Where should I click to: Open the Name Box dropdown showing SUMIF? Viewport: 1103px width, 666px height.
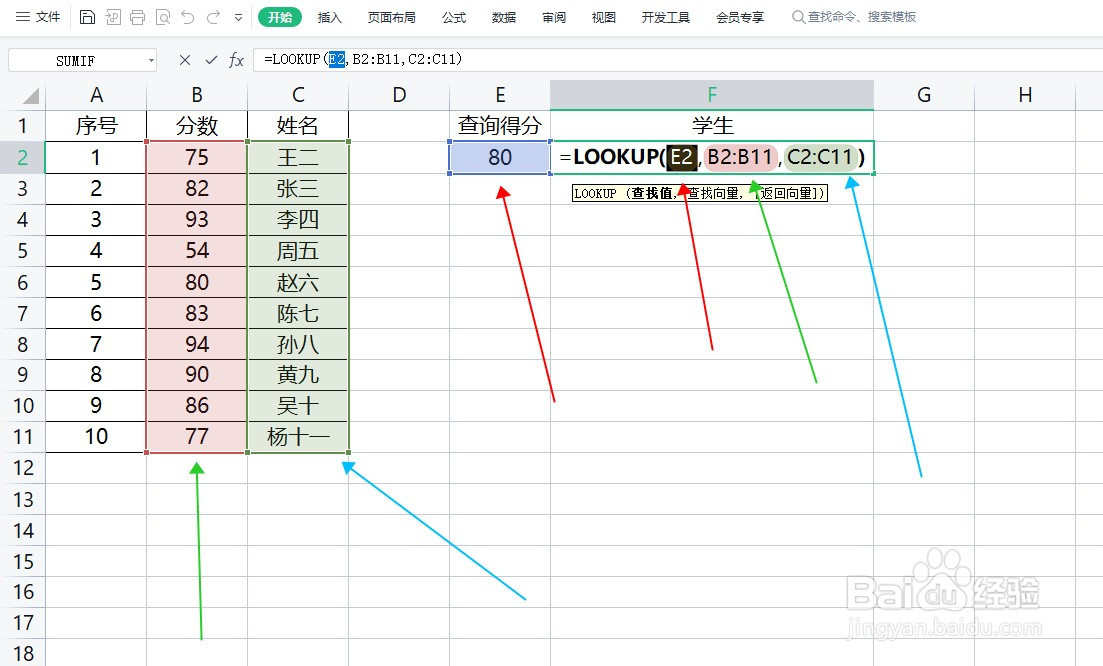coord(153,60)
